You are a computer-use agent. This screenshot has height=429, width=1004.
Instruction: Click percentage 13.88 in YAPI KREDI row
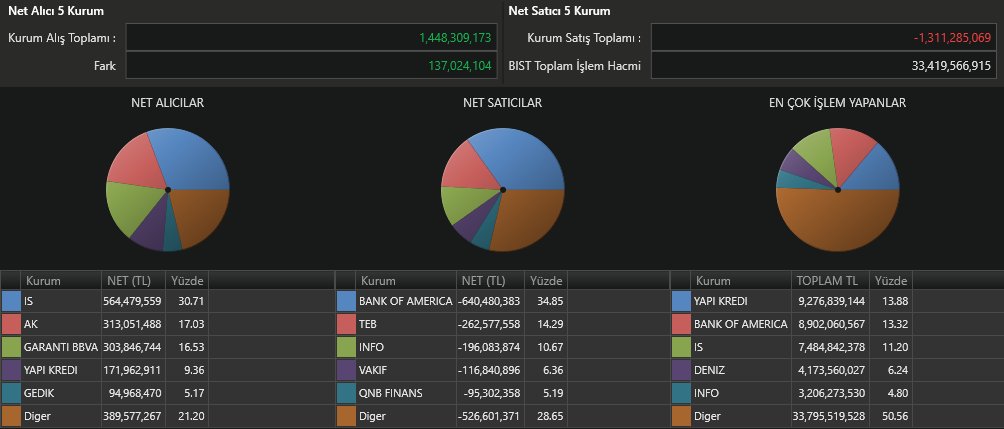click(x=895, y=301)
